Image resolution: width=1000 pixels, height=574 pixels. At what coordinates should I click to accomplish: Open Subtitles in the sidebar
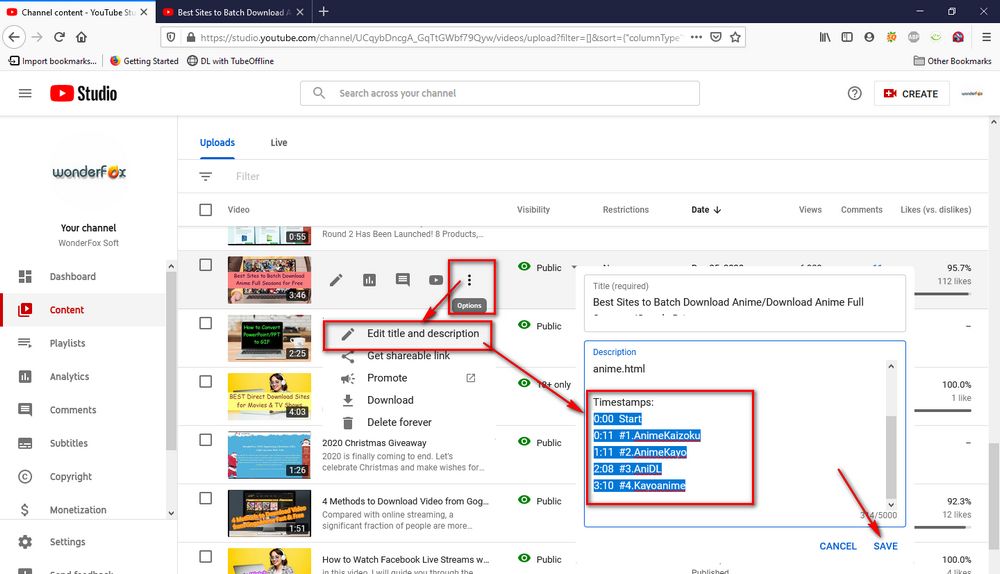[69, 443]
